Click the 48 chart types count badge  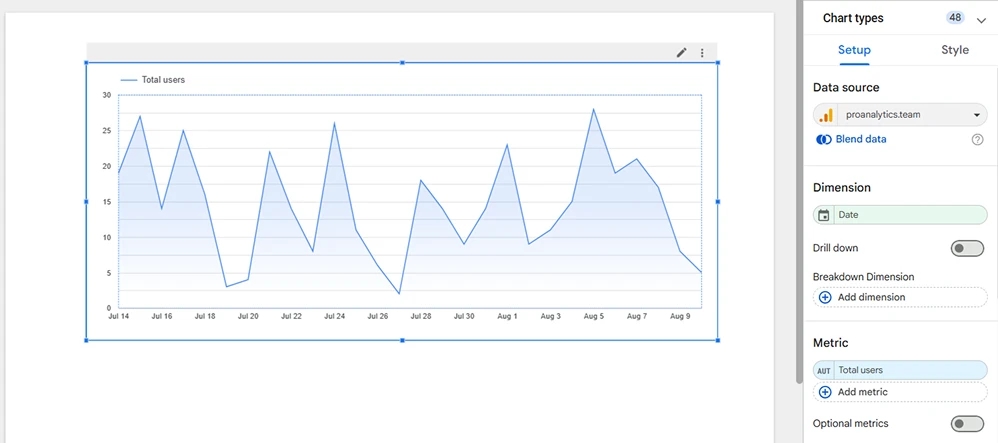click(955, 18)
